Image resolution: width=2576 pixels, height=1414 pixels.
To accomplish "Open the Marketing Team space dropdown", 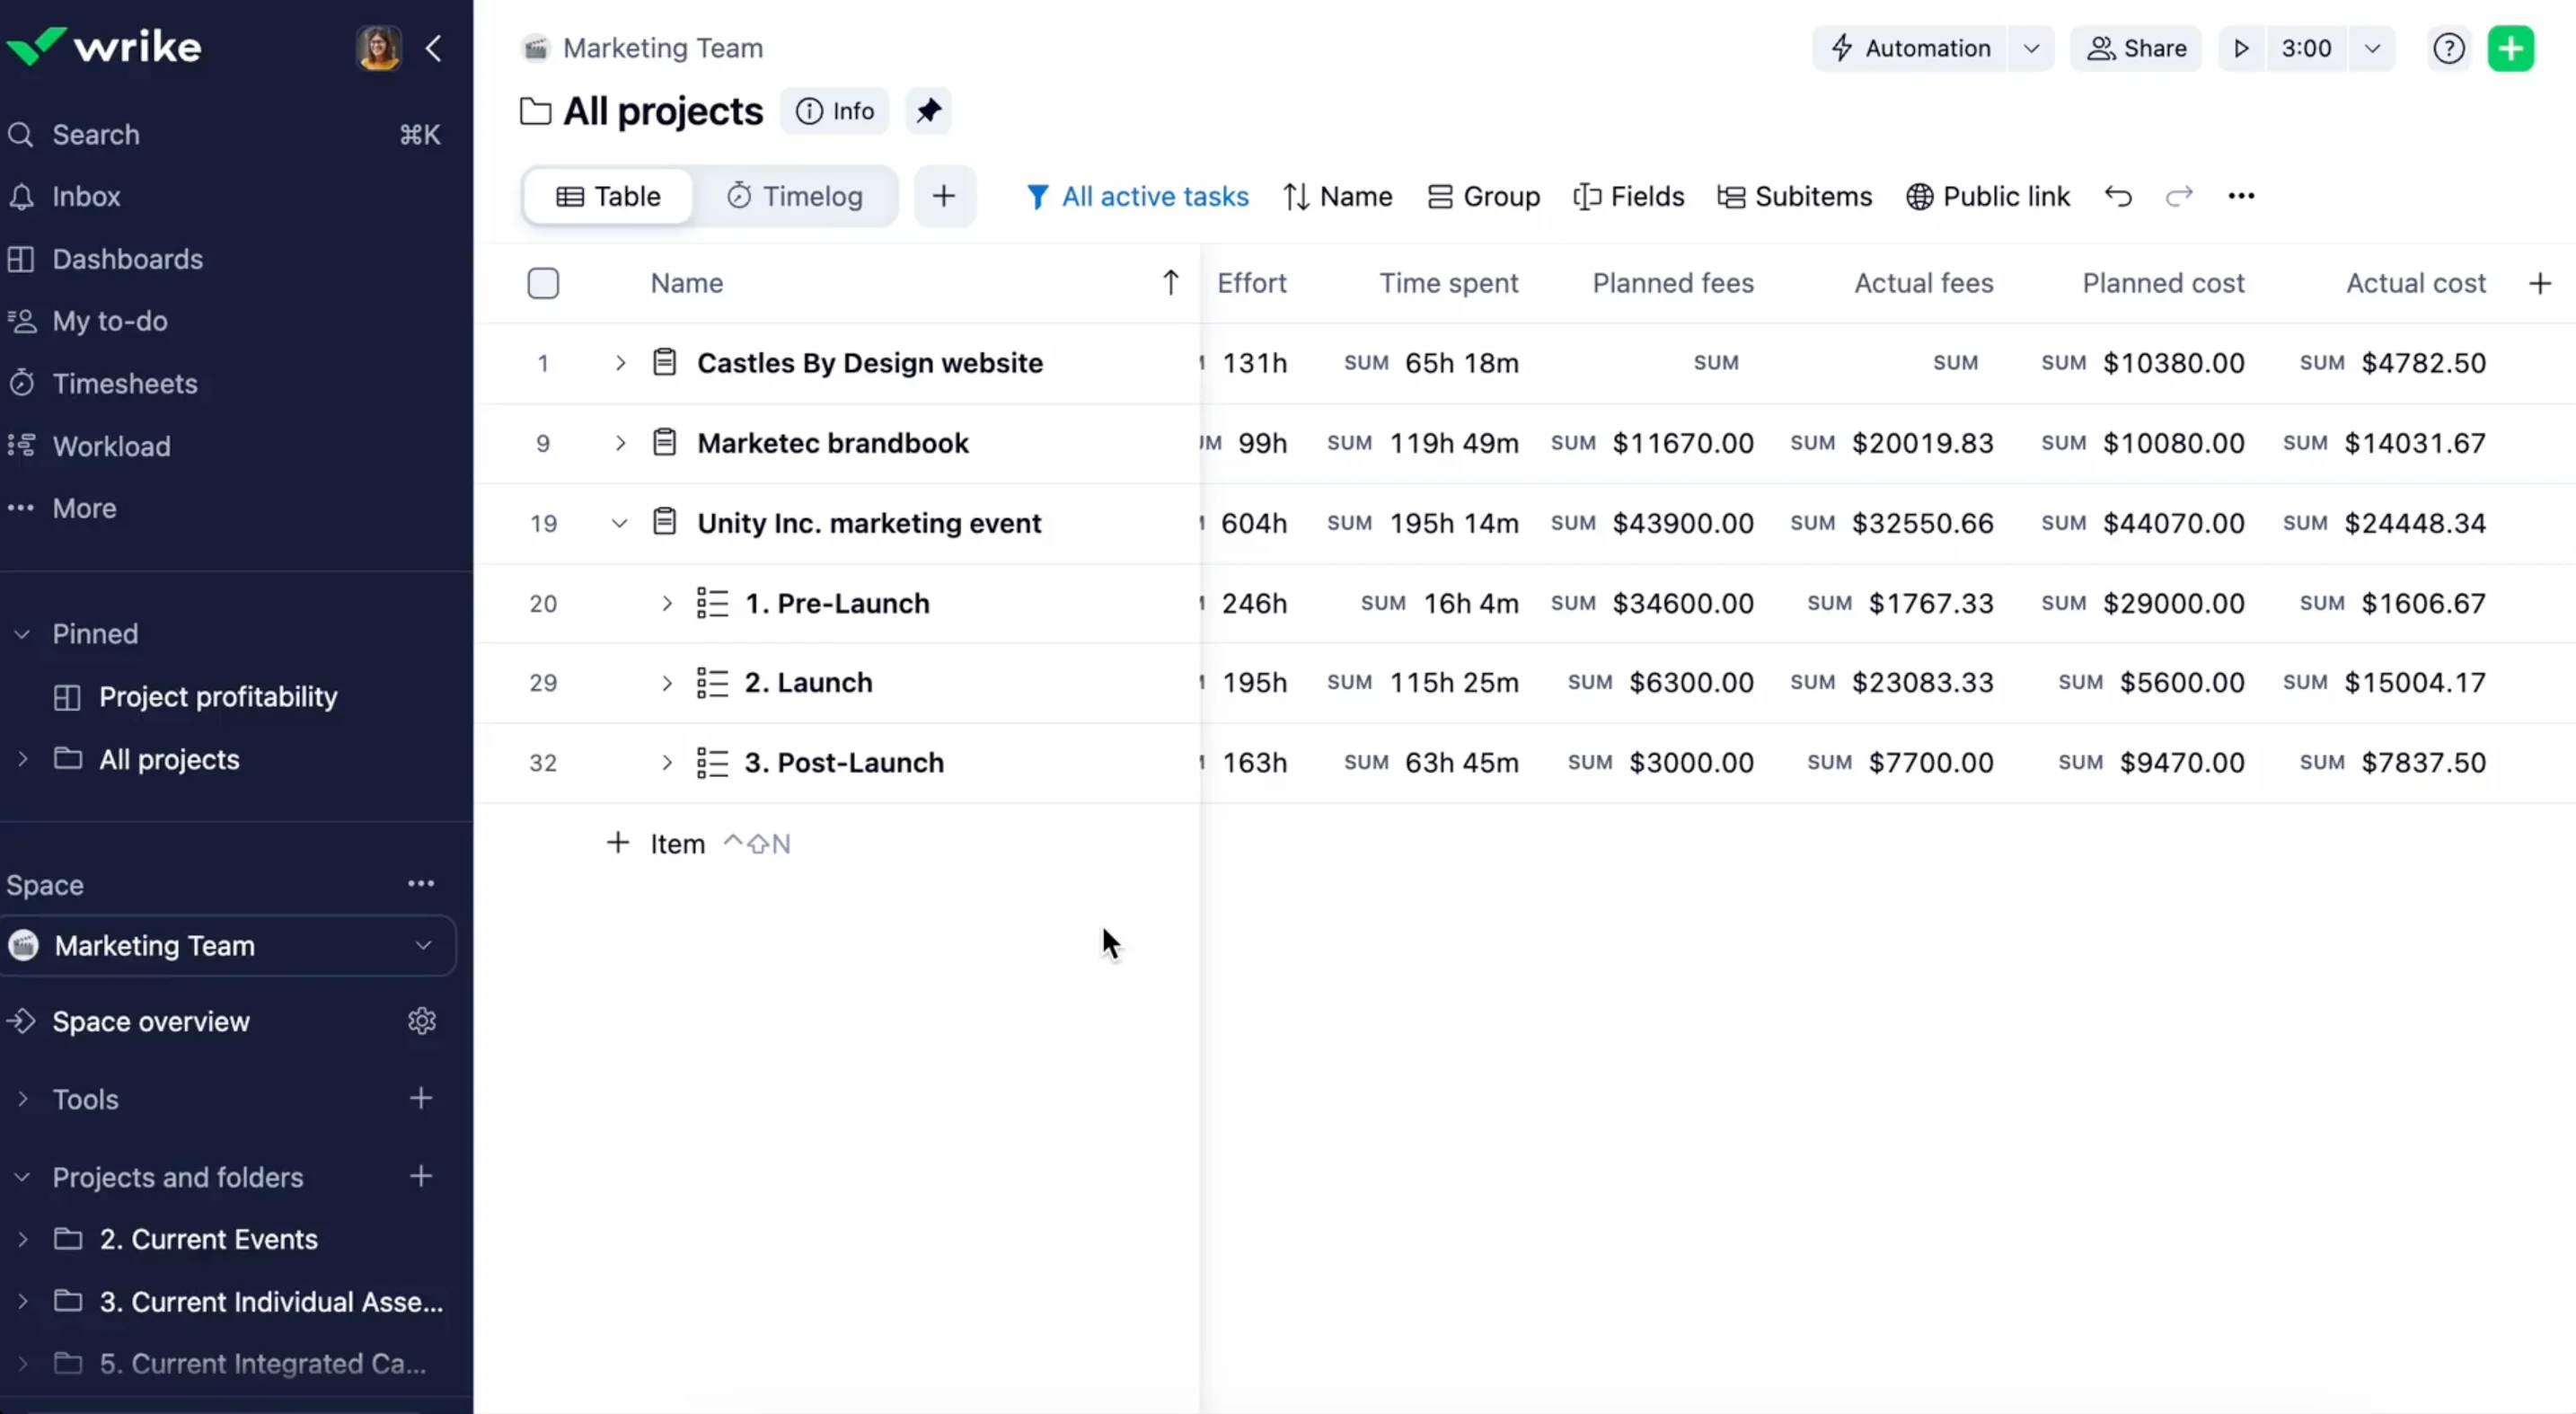I will (424, 945).
